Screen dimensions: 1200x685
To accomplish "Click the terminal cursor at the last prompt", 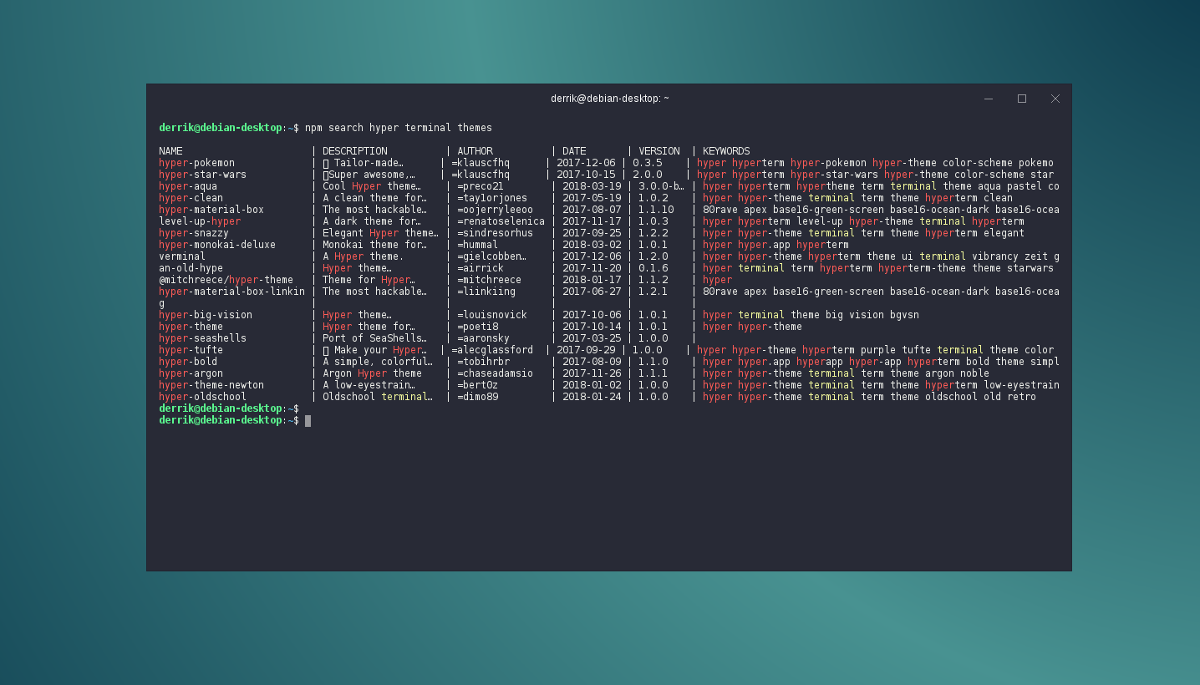I will pos(308,420).
